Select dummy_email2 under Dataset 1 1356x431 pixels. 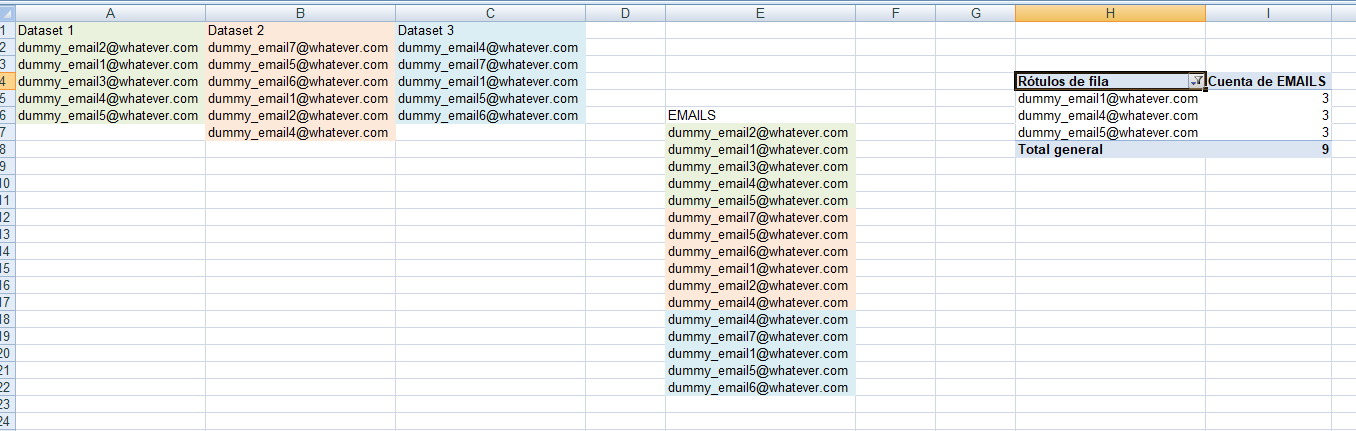click(110, 47)
